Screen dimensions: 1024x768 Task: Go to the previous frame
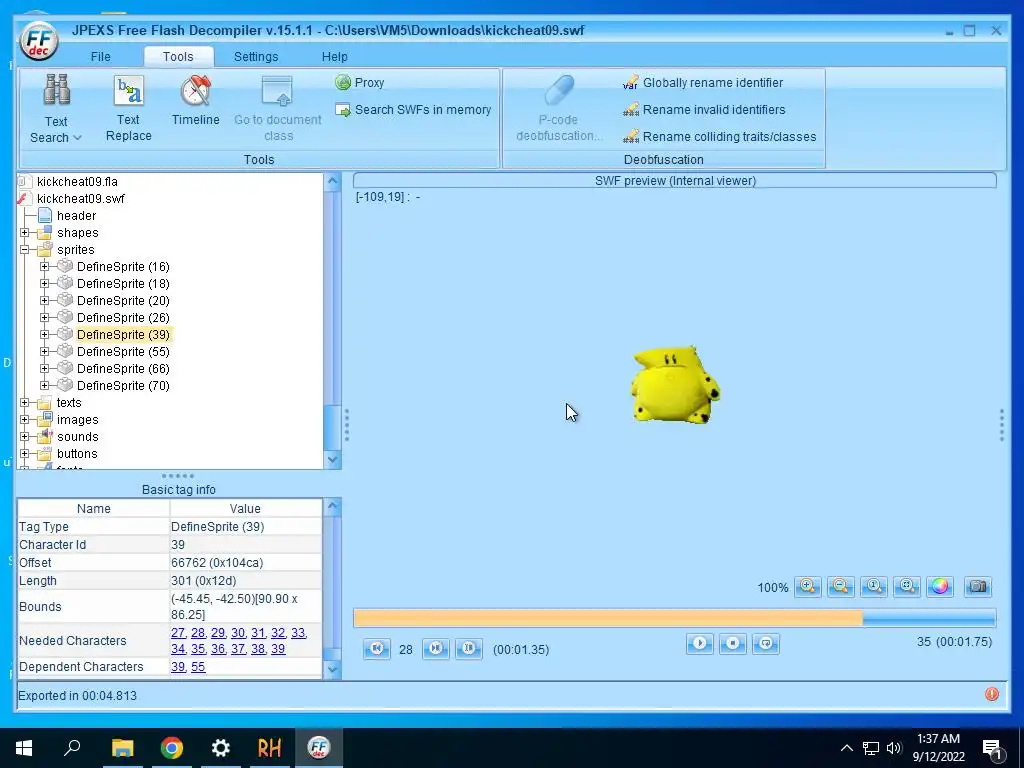click(x=377, y=648)
